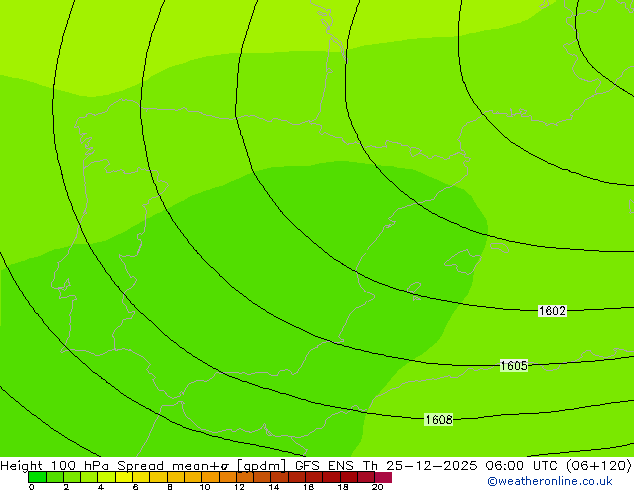Click the '[gpdm]' unit label
The image size is (634, 490).
(x=262, y=466)
